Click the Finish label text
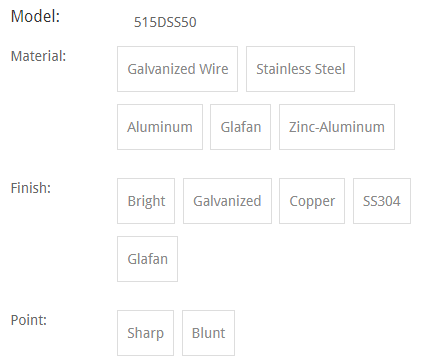This screenshot has width=436, height=364. pos(31,188)
